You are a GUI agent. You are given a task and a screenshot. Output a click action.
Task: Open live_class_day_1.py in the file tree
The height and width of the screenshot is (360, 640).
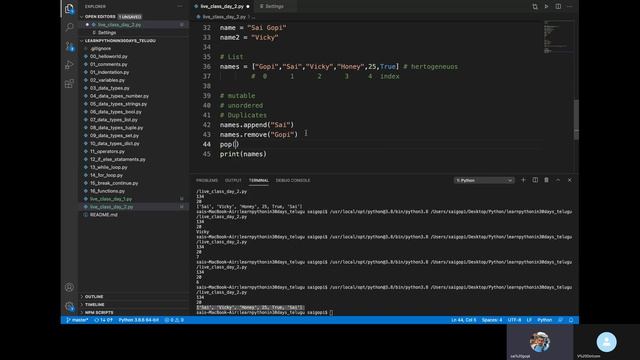click(111, 199)
